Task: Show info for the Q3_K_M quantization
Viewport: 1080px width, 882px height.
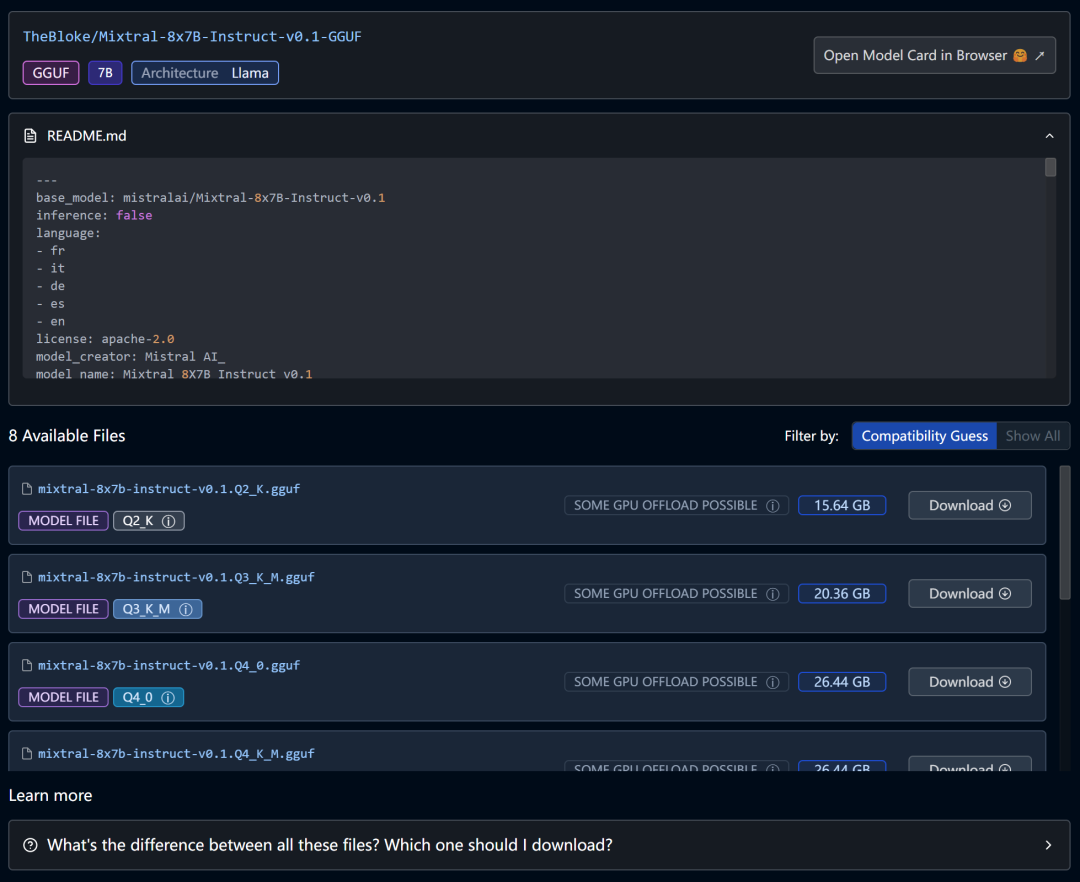Action: pos(185,609)
